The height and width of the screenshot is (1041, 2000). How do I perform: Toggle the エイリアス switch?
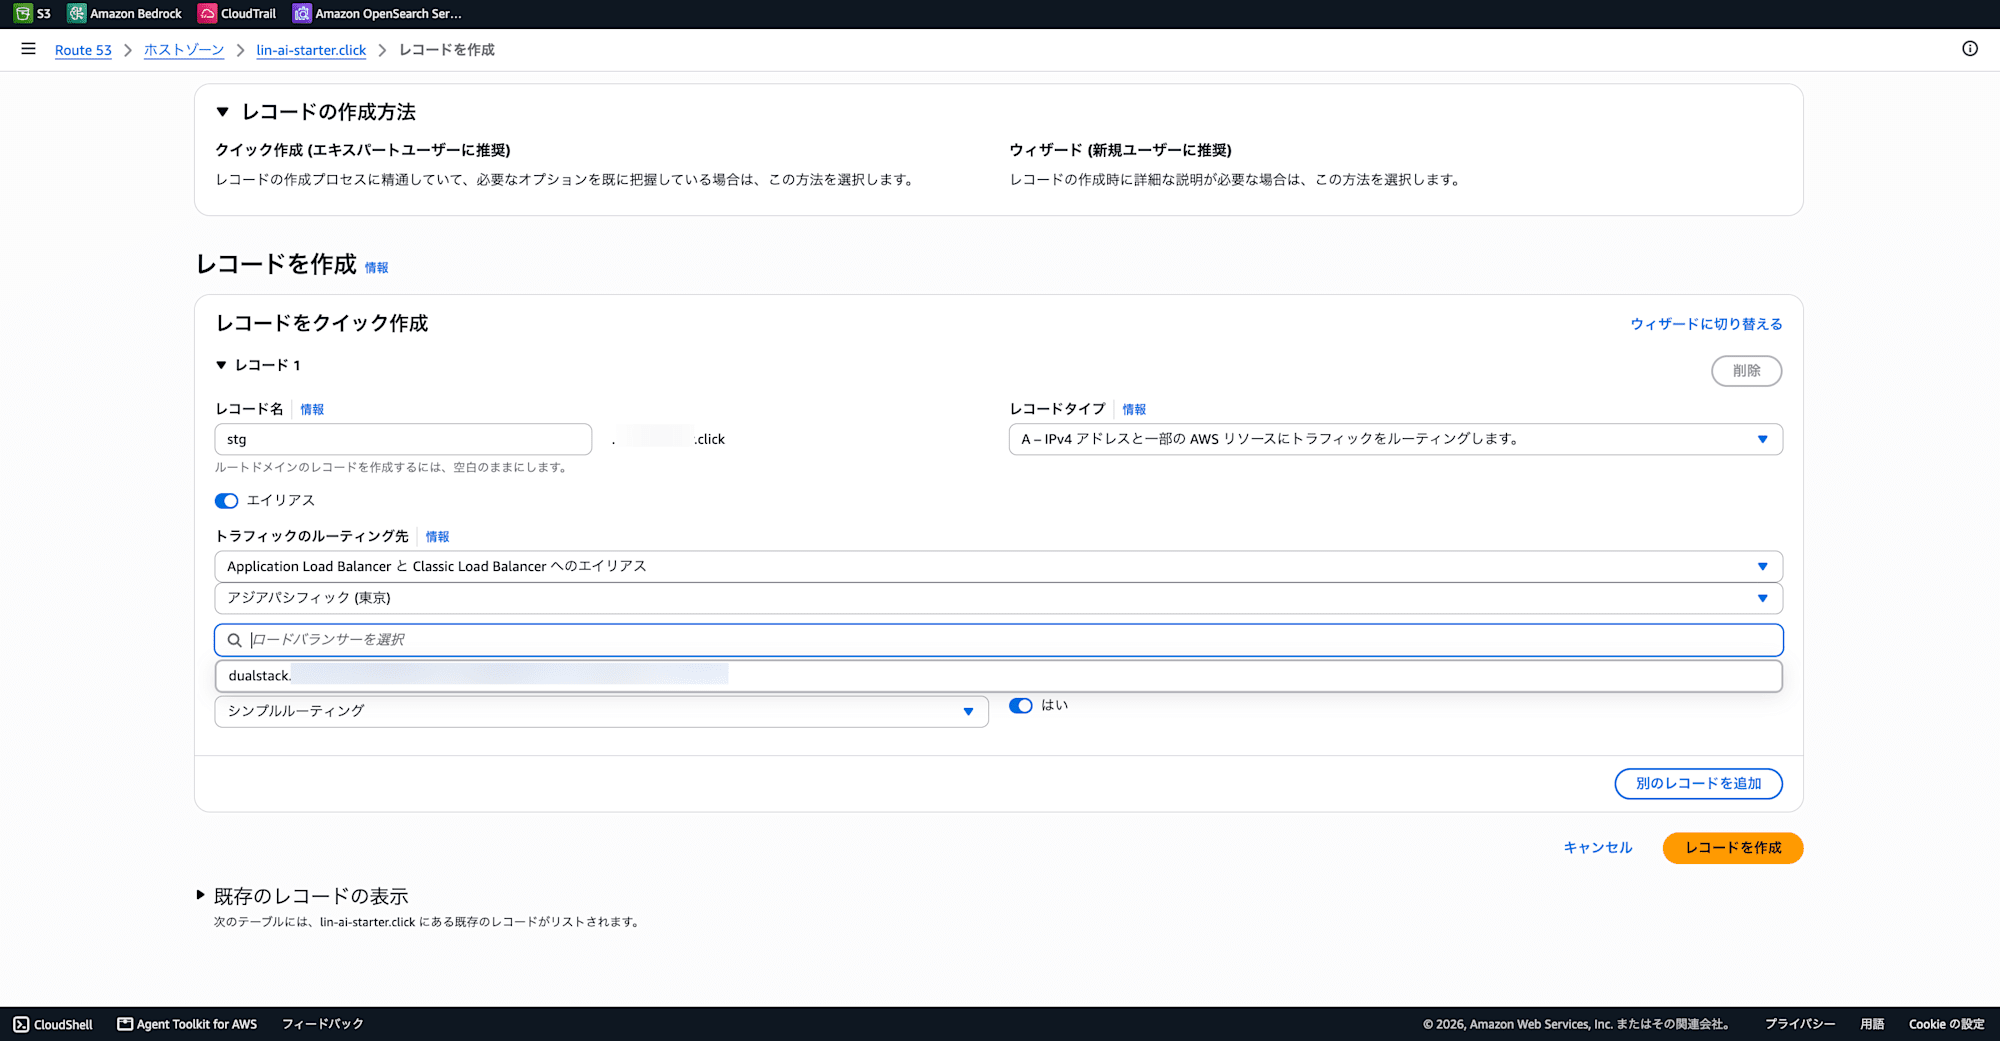tap(227, 501)
